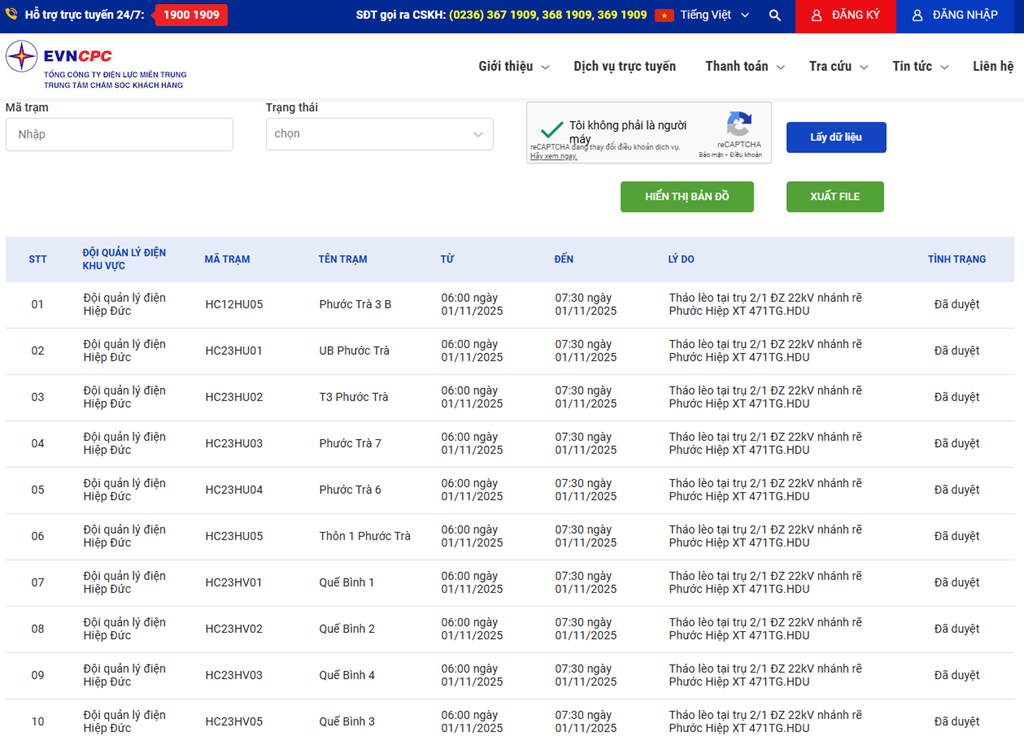Click the search magnifier icon
The height and width of the screenshot is (745, 1024).
775,16
